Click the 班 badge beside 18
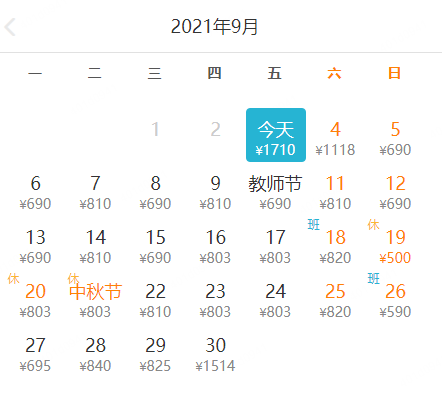Viewport: 442px width, 403px height. pyautogui.click(x=314, y=225)
